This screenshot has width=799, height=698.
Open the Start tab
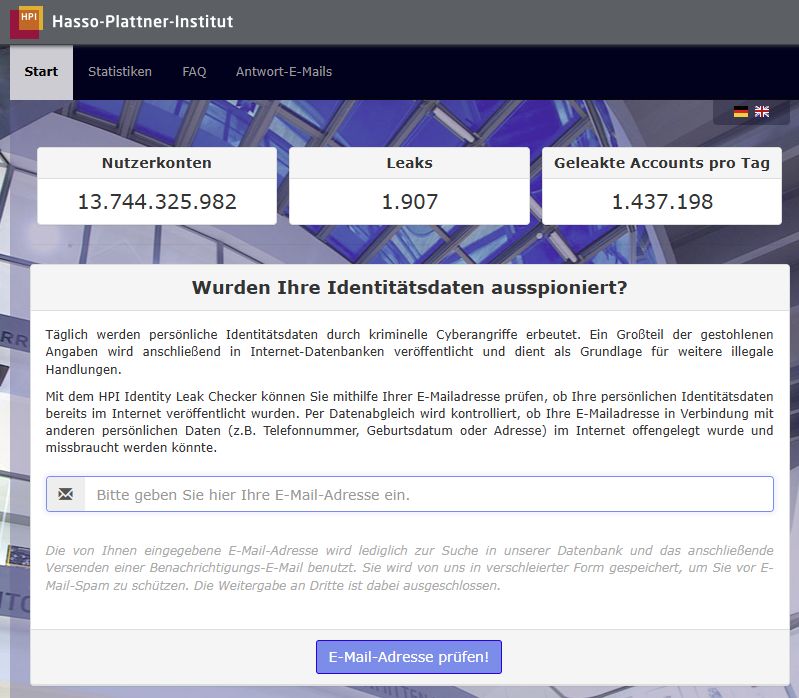click(x=41, y=72)
